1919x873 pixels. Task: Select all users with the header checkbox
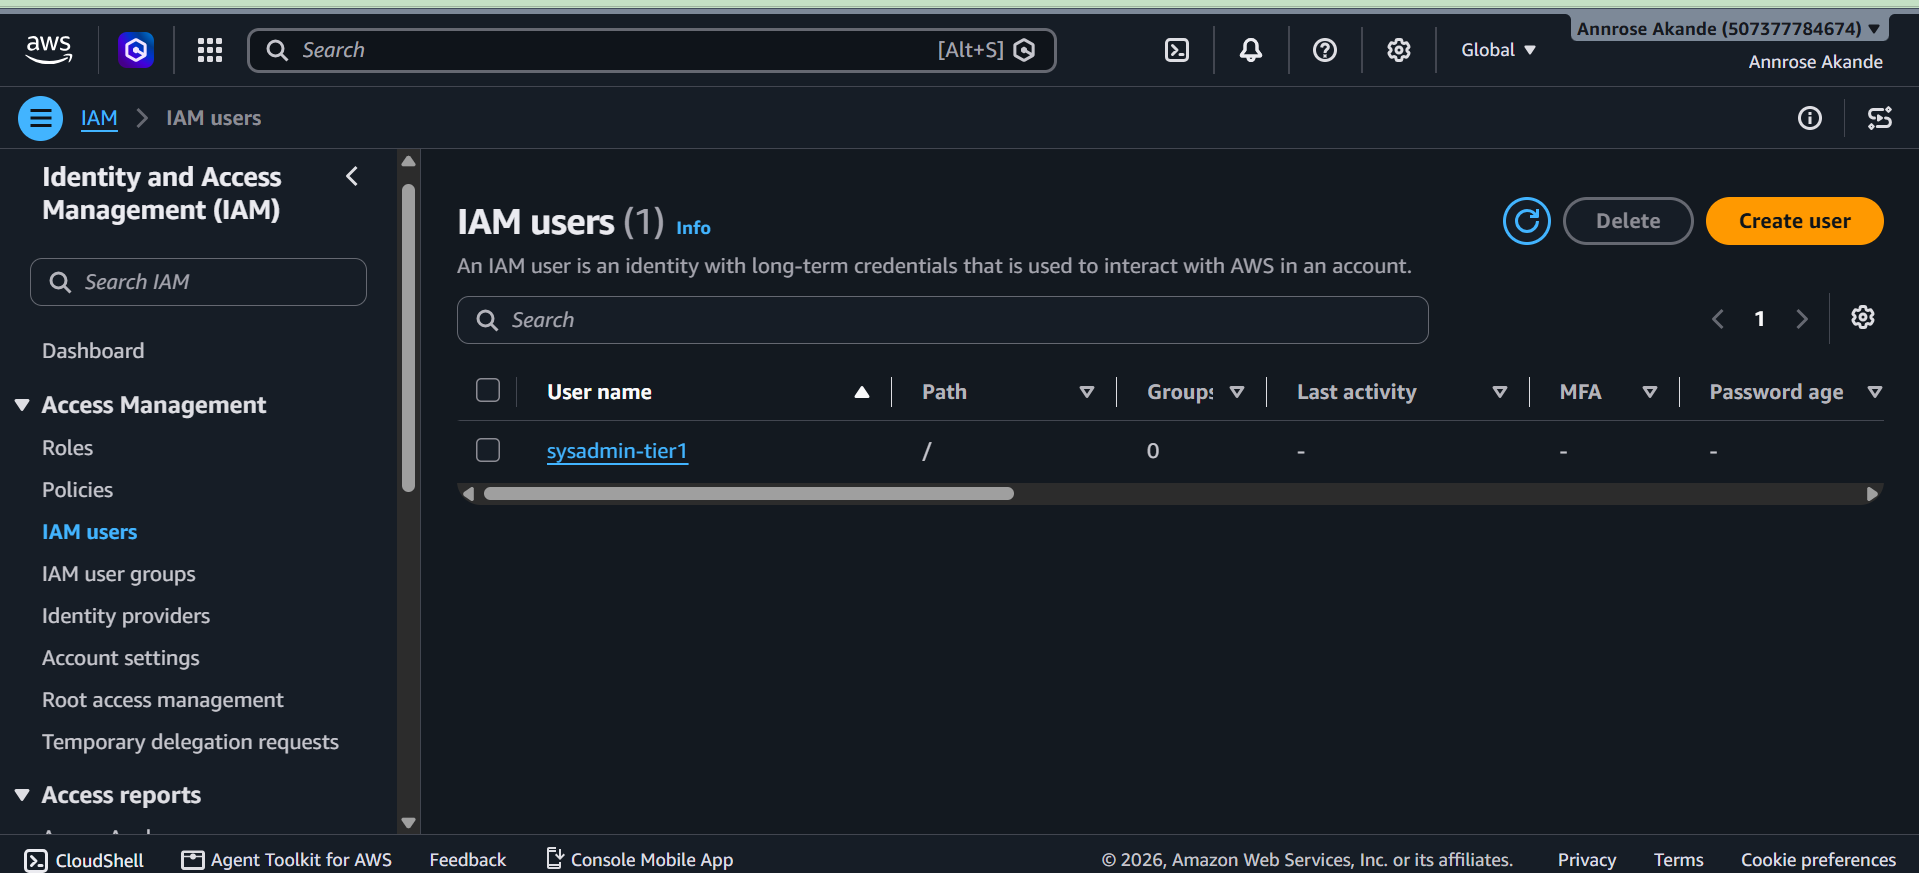click(x=488, y=390)
